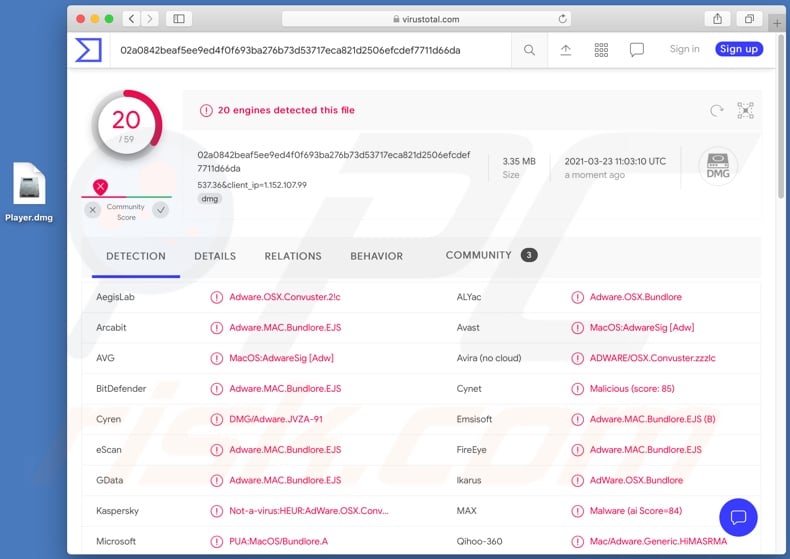
Task: Open the apps grid icon
Action: (601, 50)
